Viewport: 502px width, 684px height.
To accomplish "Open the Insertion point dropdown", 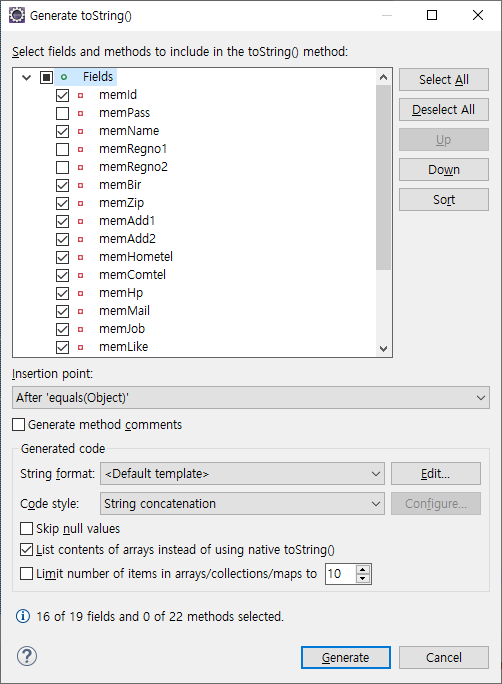I will tap(251, 397).
